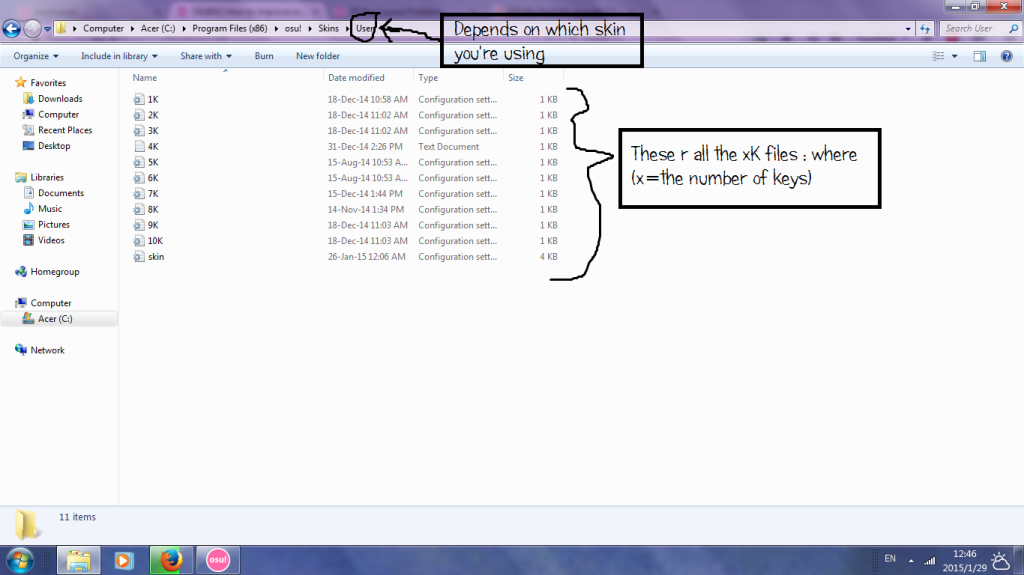Open Help with the question mark icon
The width and height of the screenshot is (1024, 575).
point(1006,56)
